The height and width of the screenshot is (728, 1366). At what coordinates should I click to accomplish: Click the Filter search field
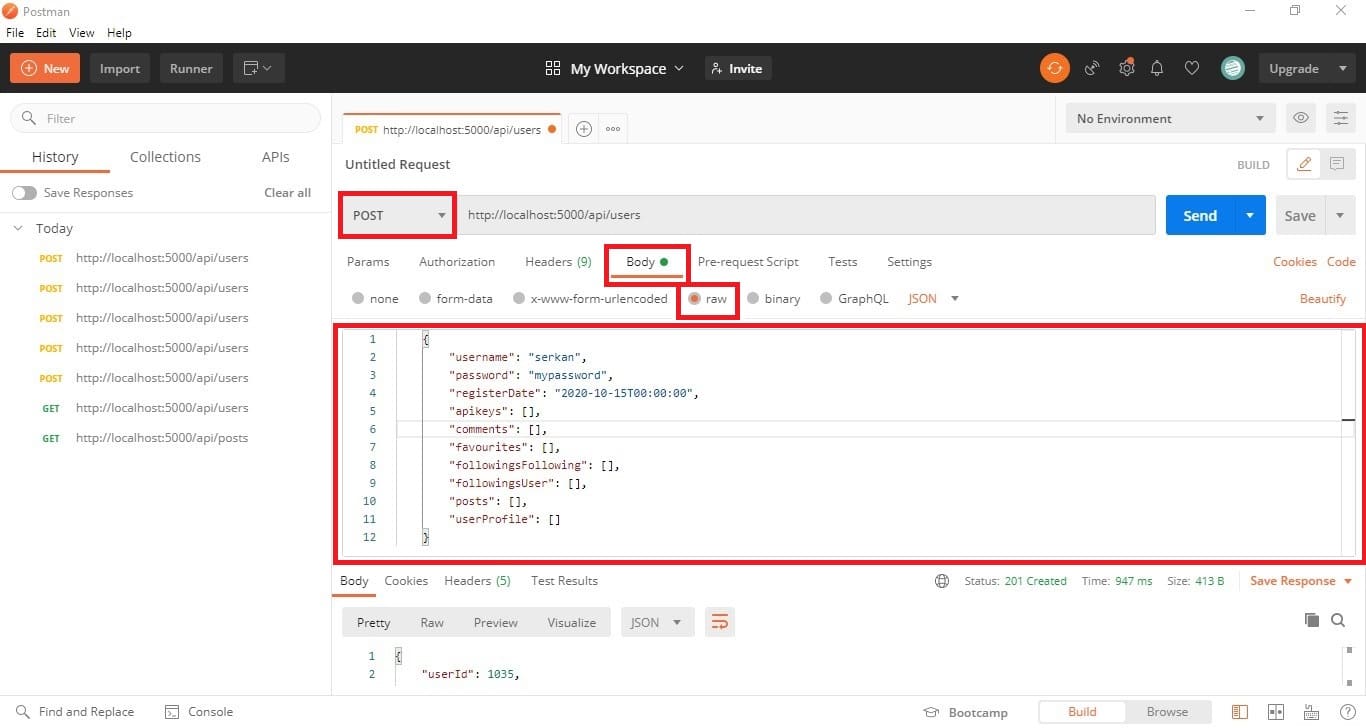pyautogui.click(x=165, y=118)
